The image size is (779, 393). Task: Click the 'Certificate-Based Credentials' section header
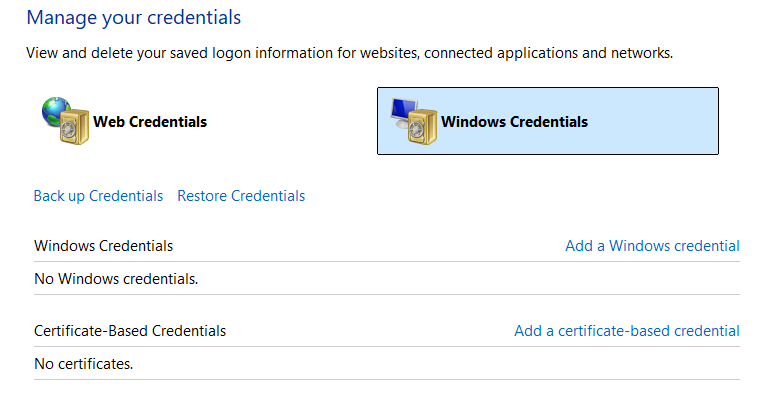130,331
